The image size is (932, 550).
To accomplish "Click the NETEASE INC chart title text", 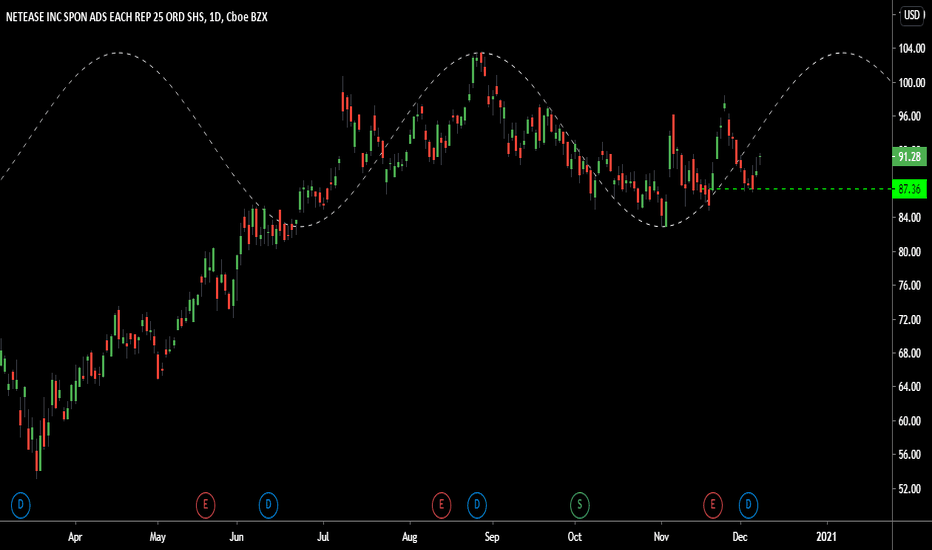I will coord(137,17).
